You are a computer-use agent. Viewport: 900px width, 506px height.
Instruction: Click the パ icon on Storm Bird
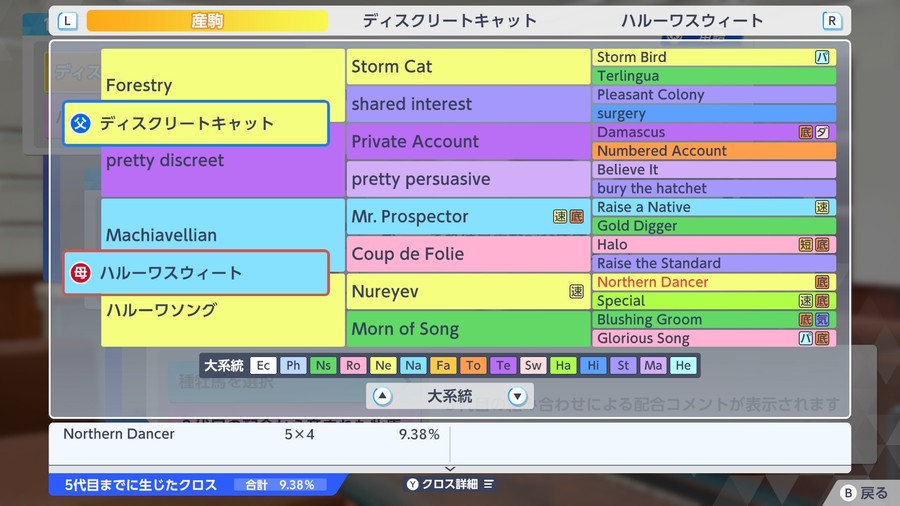822,57
